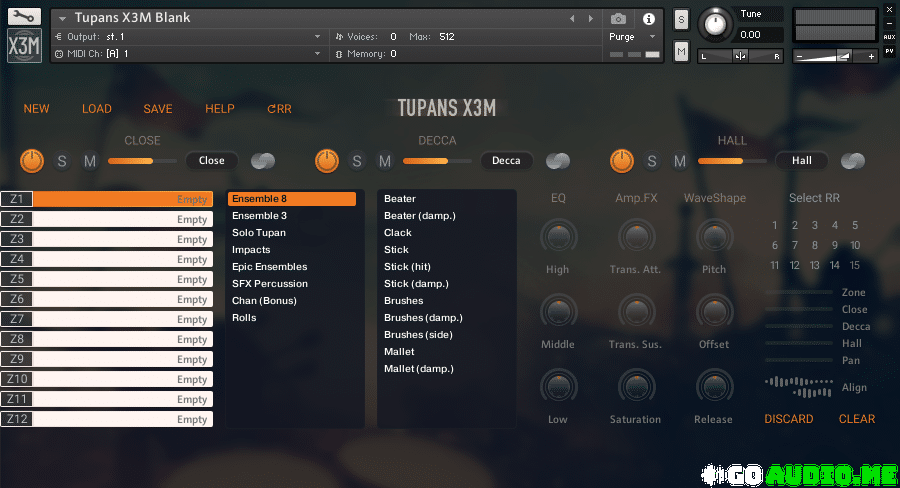Click the header master volume slider

[835, 56]
